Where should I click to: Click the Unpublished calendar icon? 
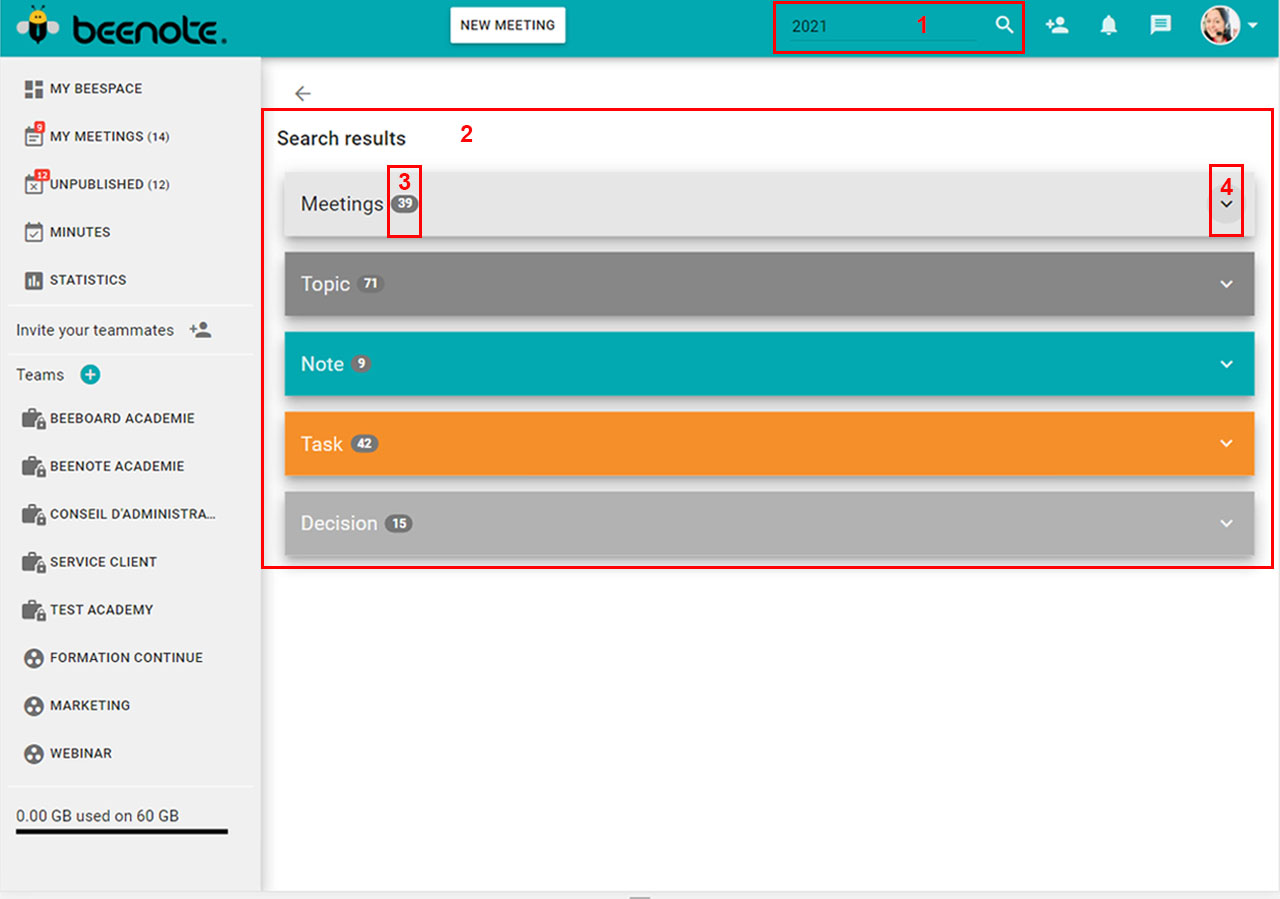(x=34, y=184)
